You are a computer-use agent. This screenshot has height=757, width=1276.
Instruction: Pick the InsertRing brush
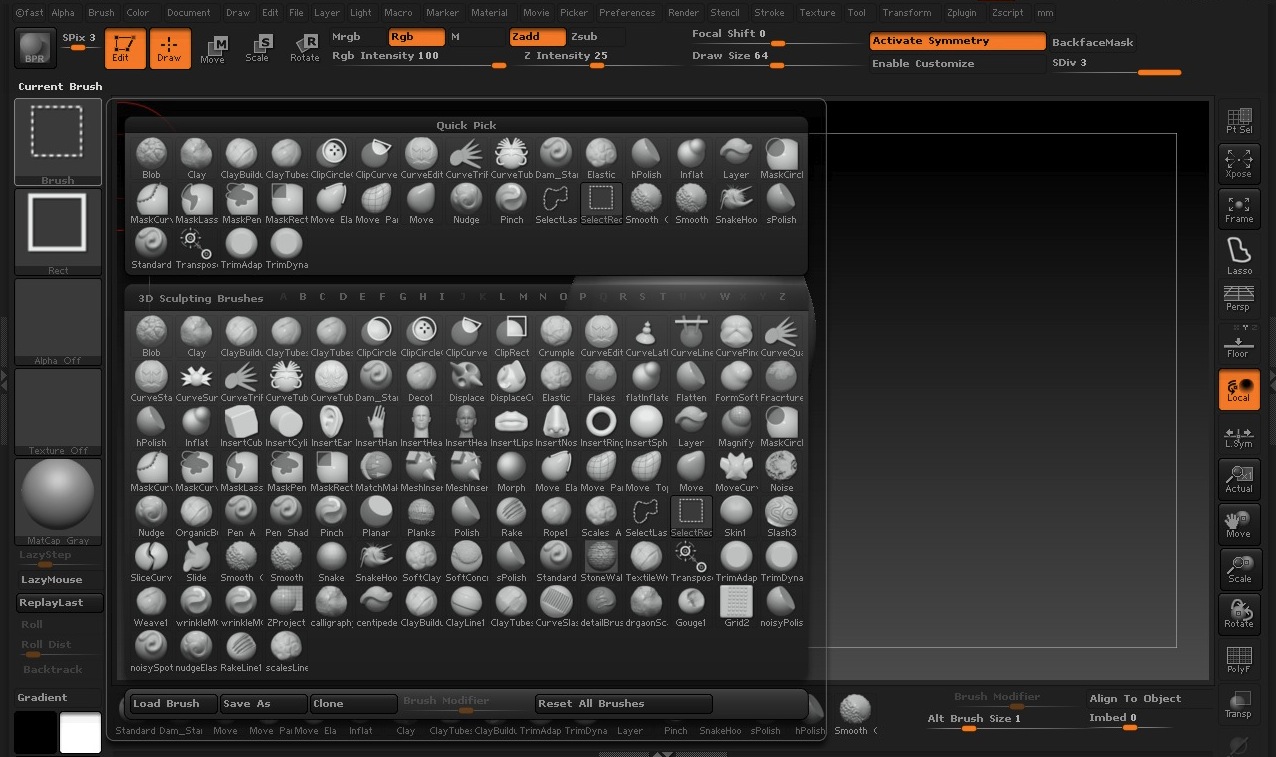(x=601, y=426)
